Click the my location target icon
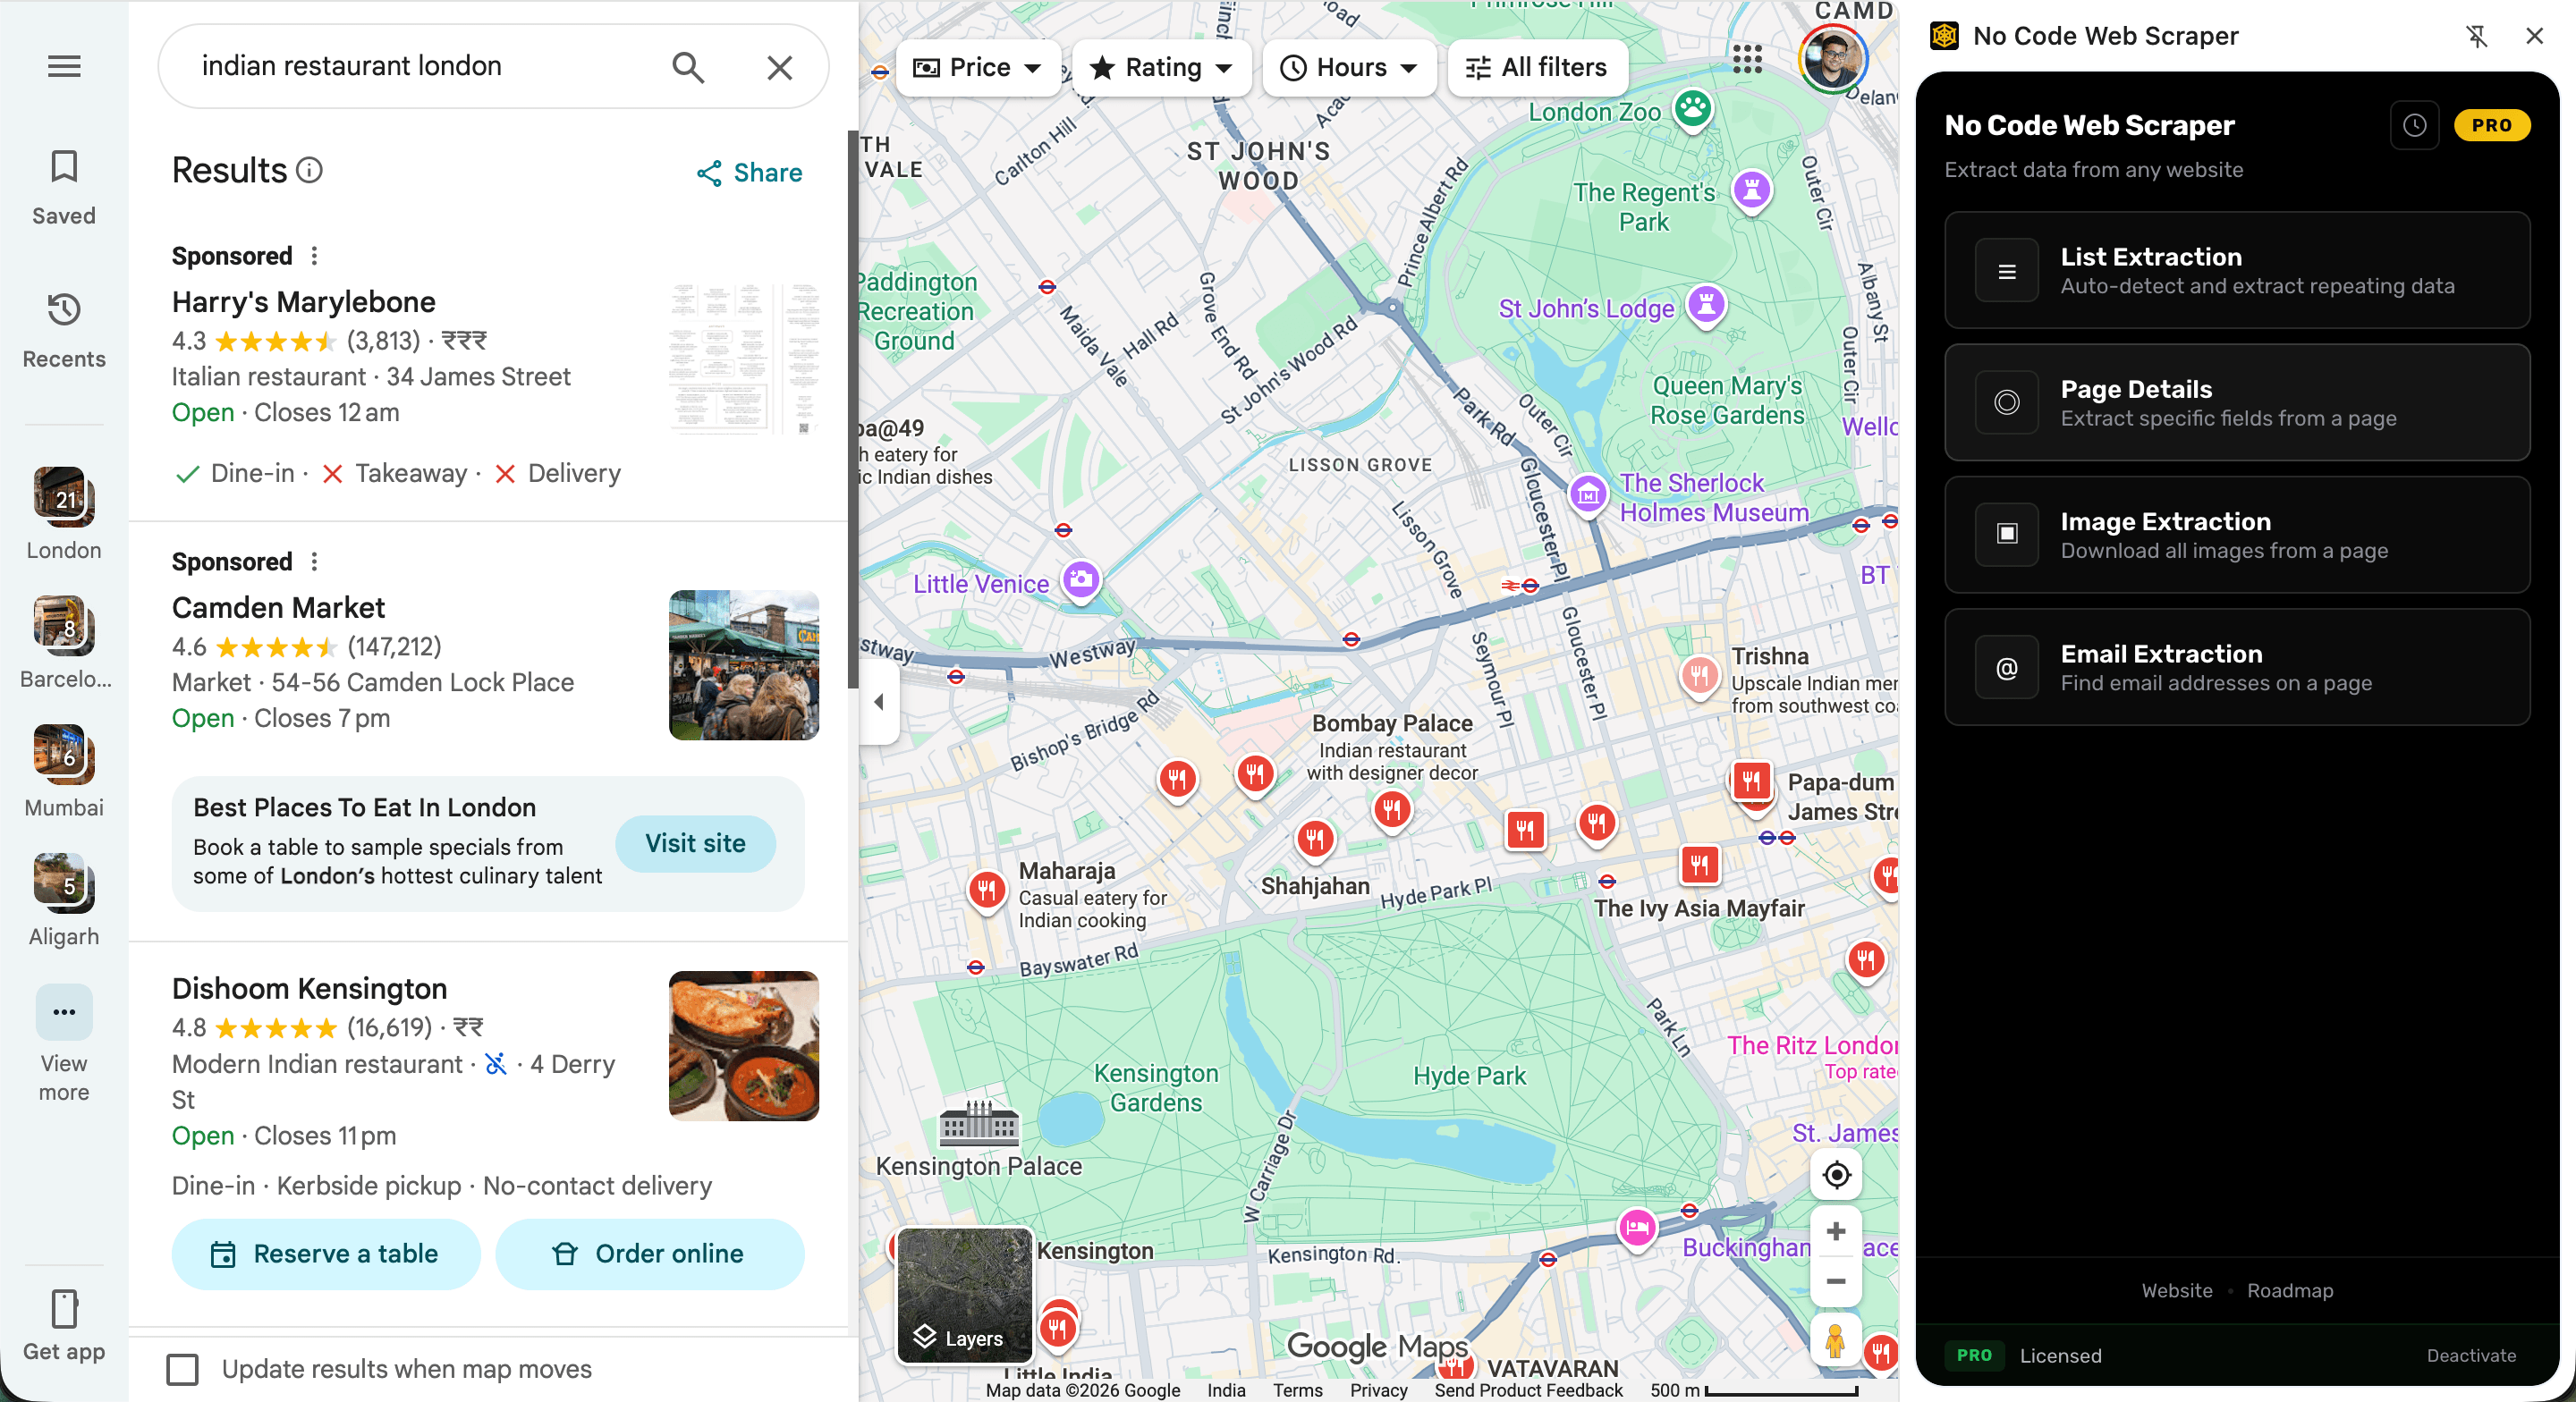Viewport: 2576px width, 1402px height. [1835, 1175]
